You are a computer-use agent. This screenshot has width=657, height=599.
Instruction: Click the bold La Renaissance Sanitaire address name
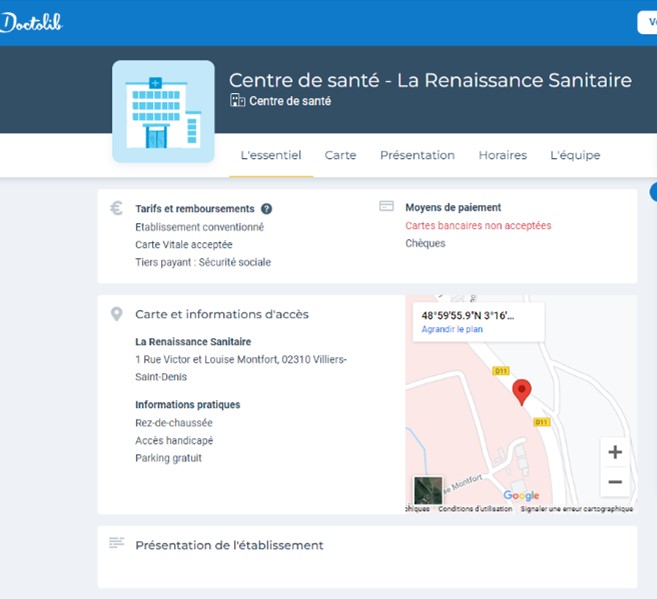193,342
